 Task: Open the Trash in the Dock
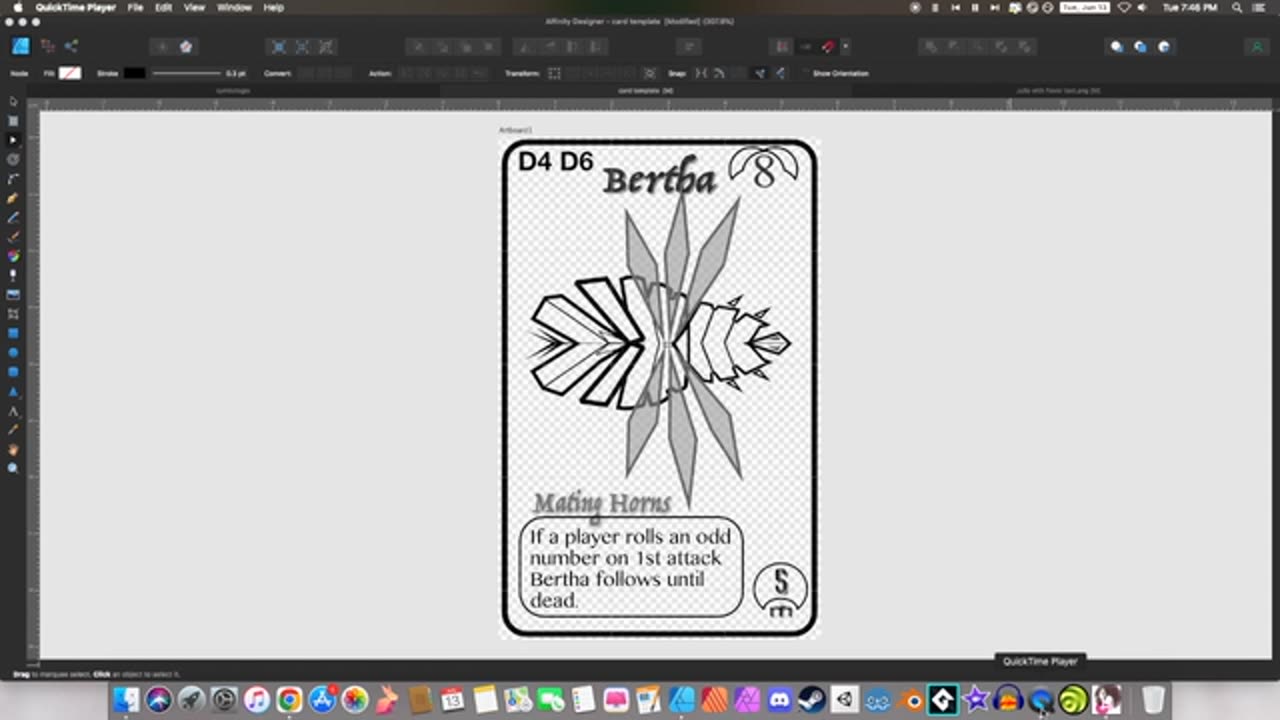point(1152,699)
